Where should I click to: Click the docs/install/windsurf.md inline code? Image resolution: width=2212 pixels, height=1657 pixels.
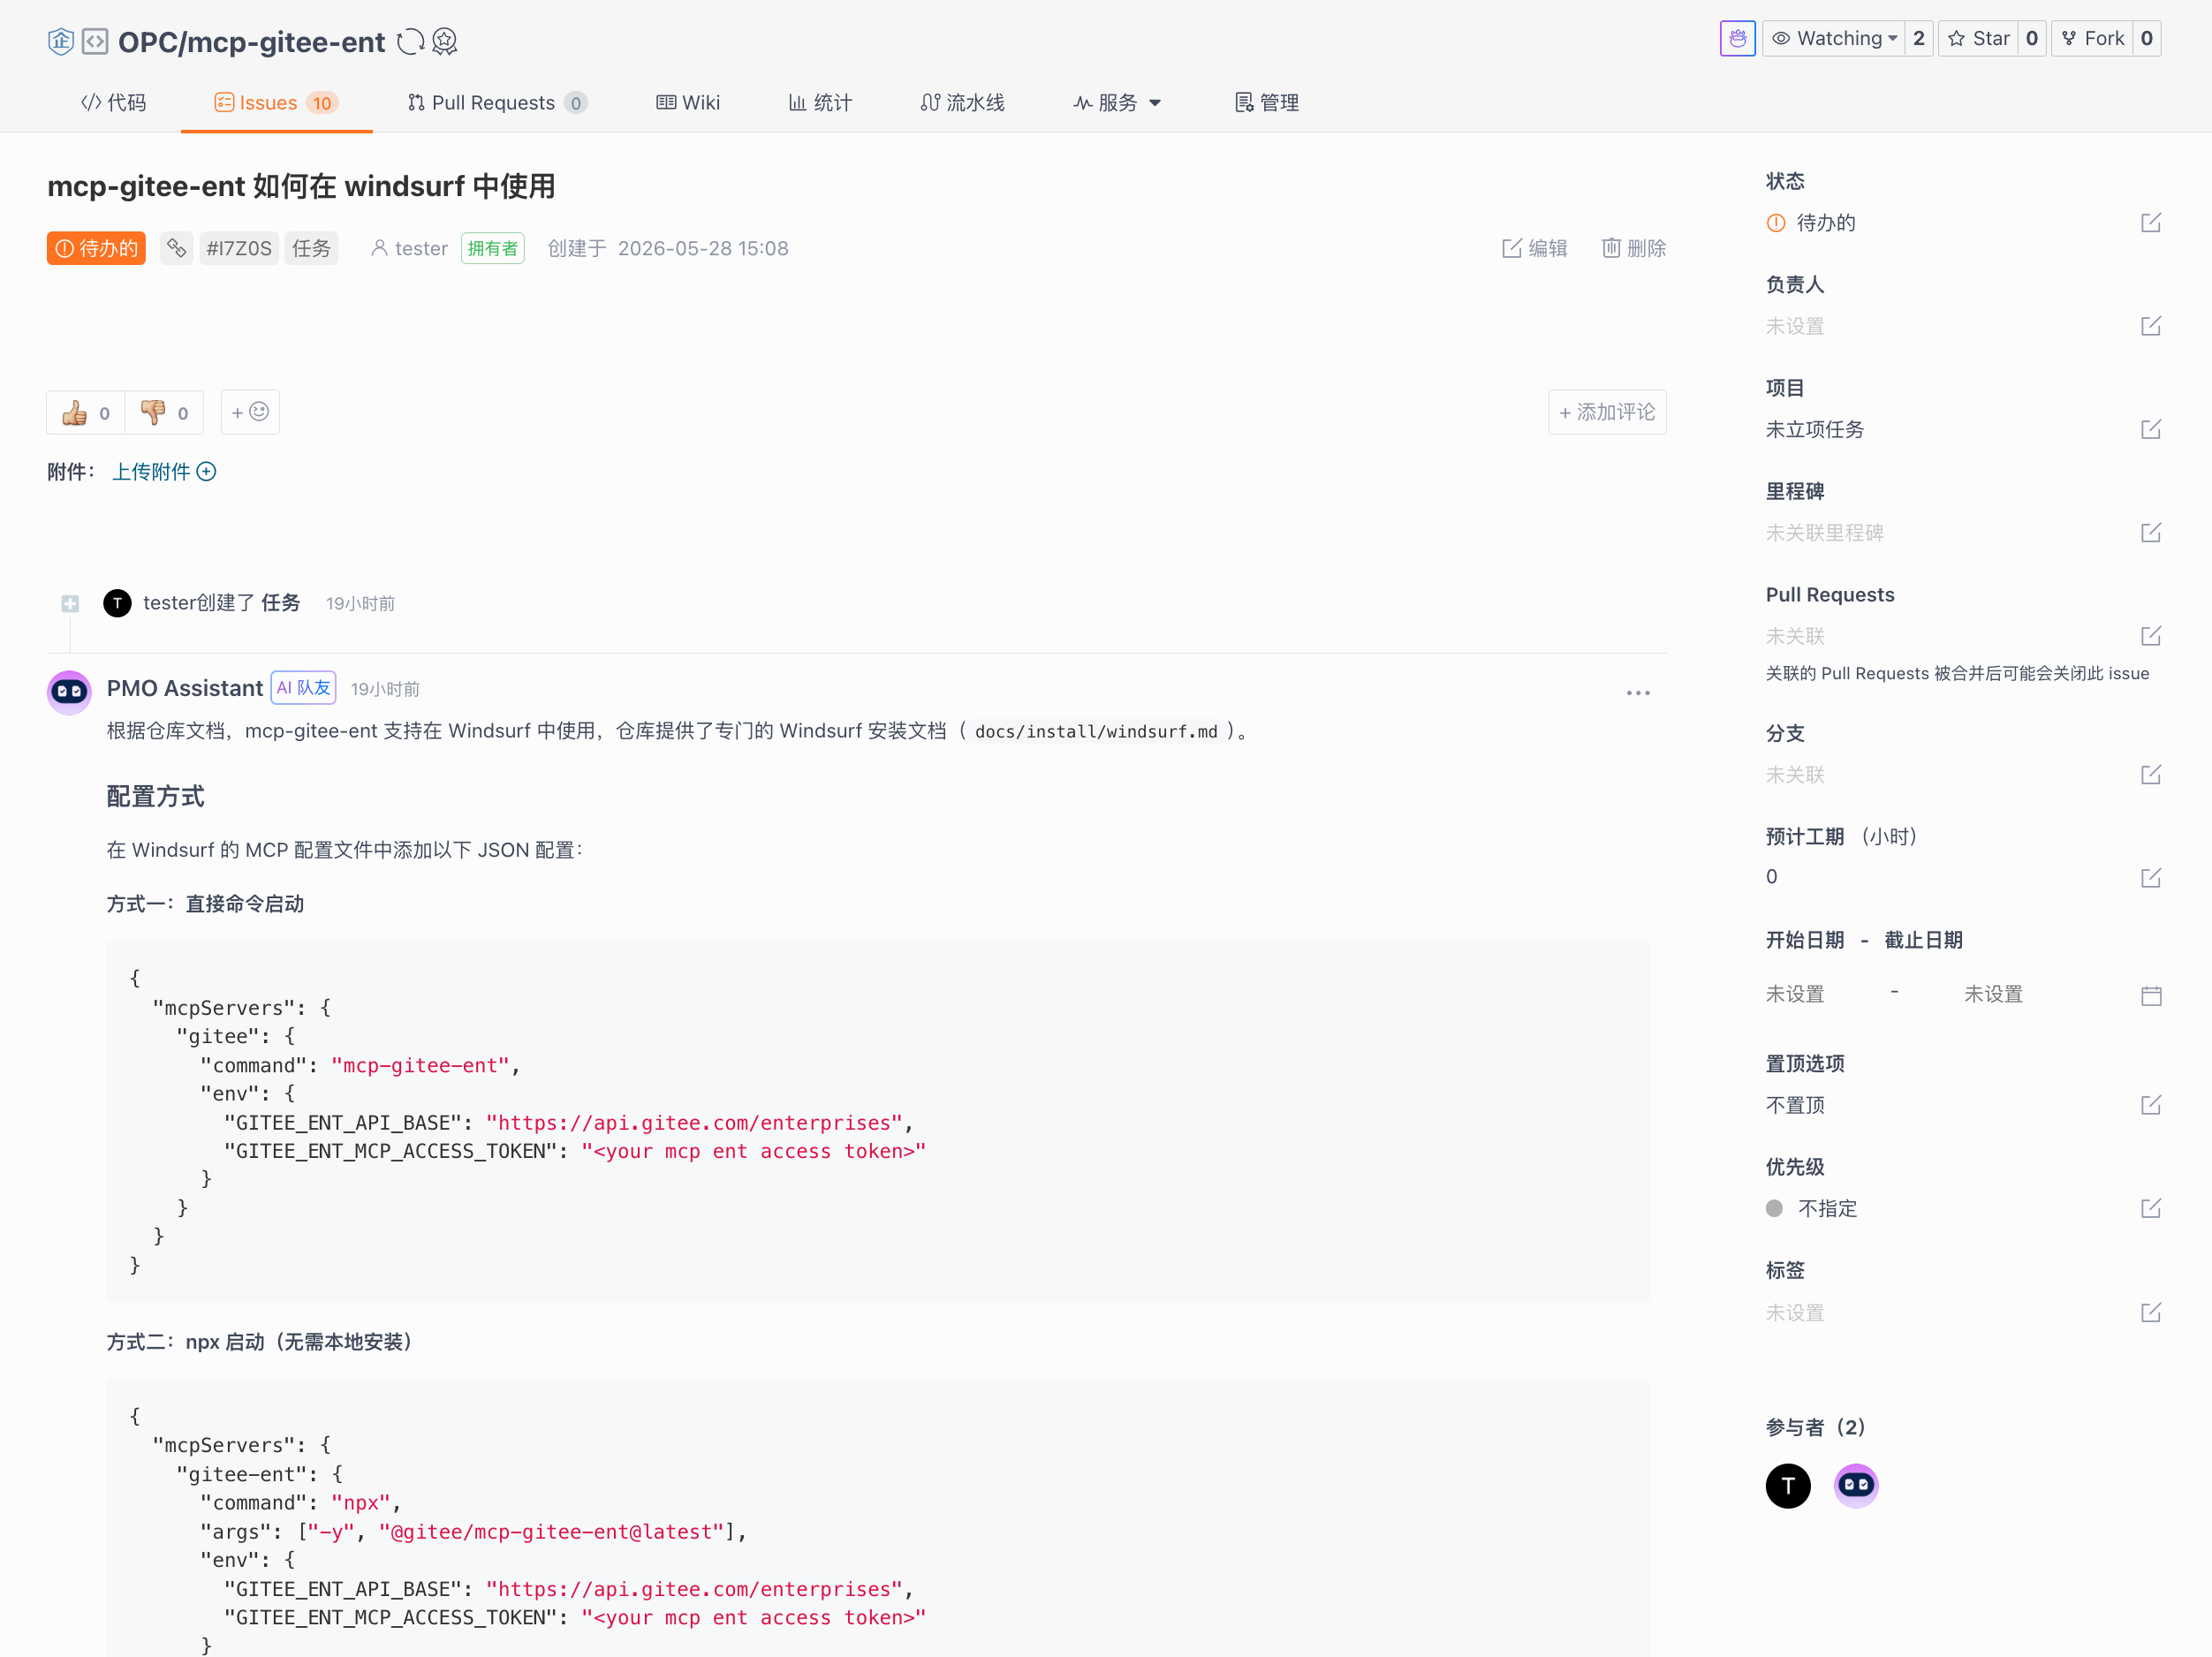(1097, 731)
